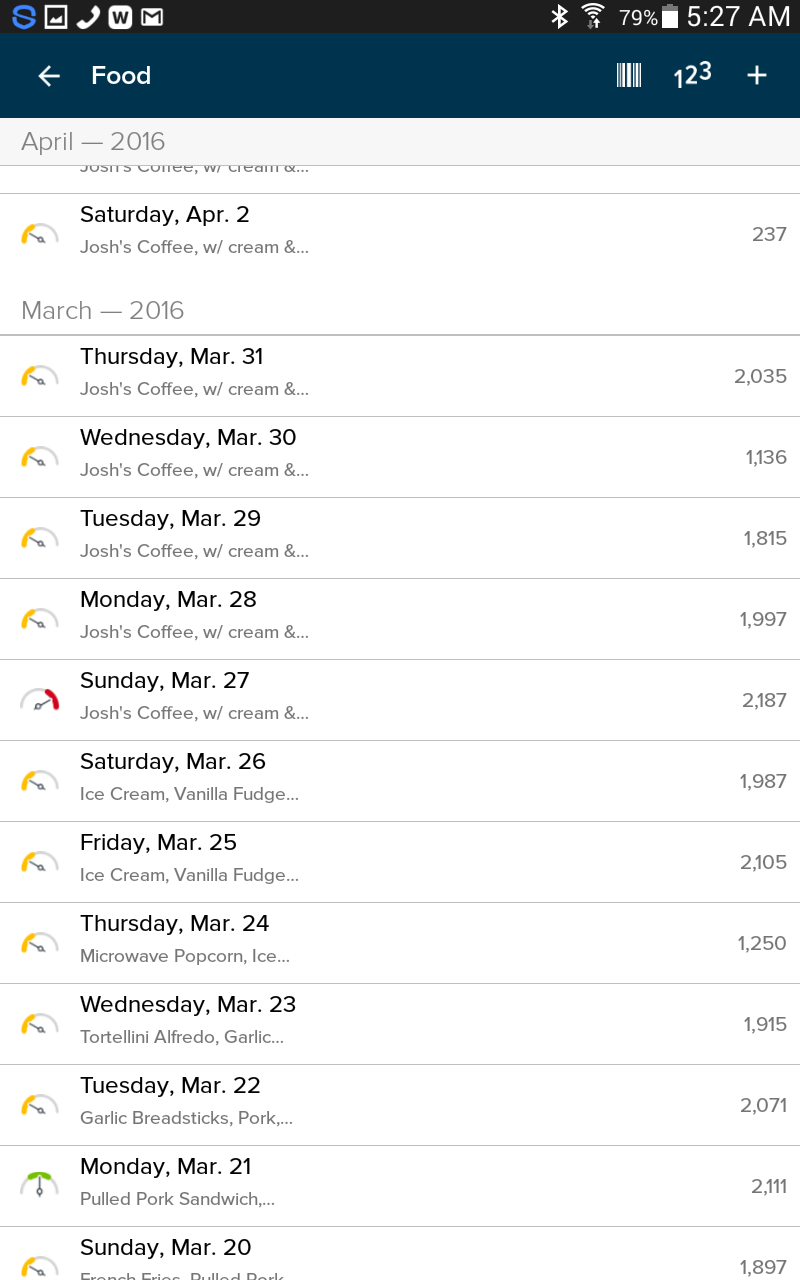Screen dimensions: 800x1280
Task: Open the barcode scanner
Action: tap(629, 76)
